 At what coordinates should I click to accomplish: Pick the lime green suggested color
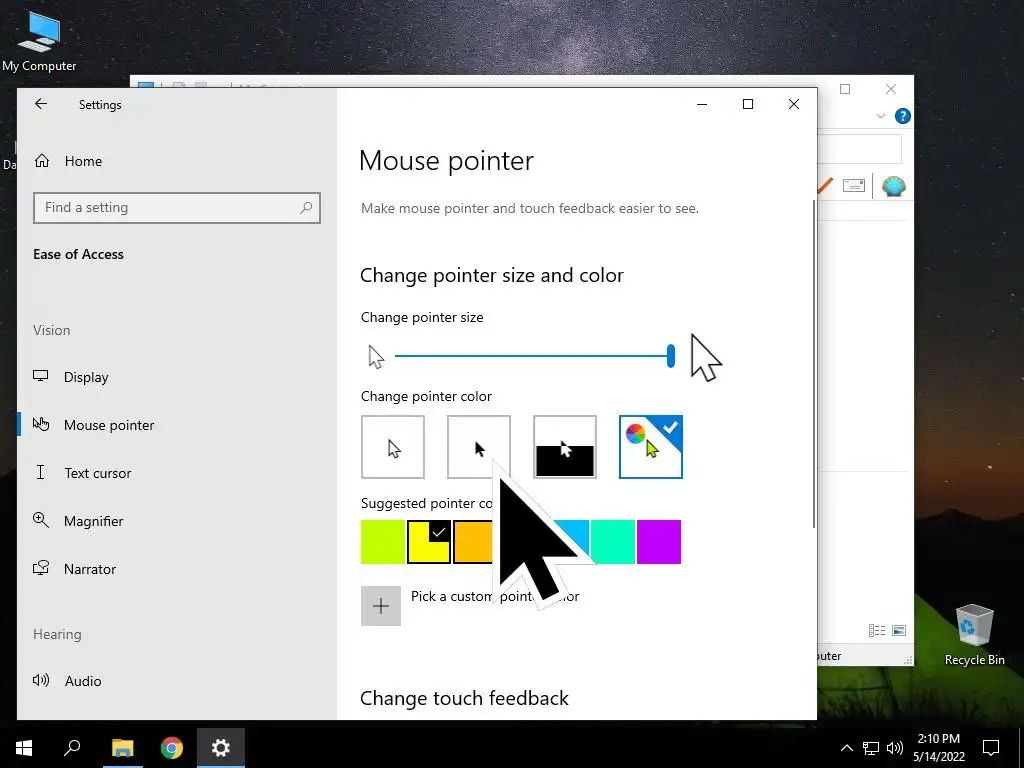[383, 542]
